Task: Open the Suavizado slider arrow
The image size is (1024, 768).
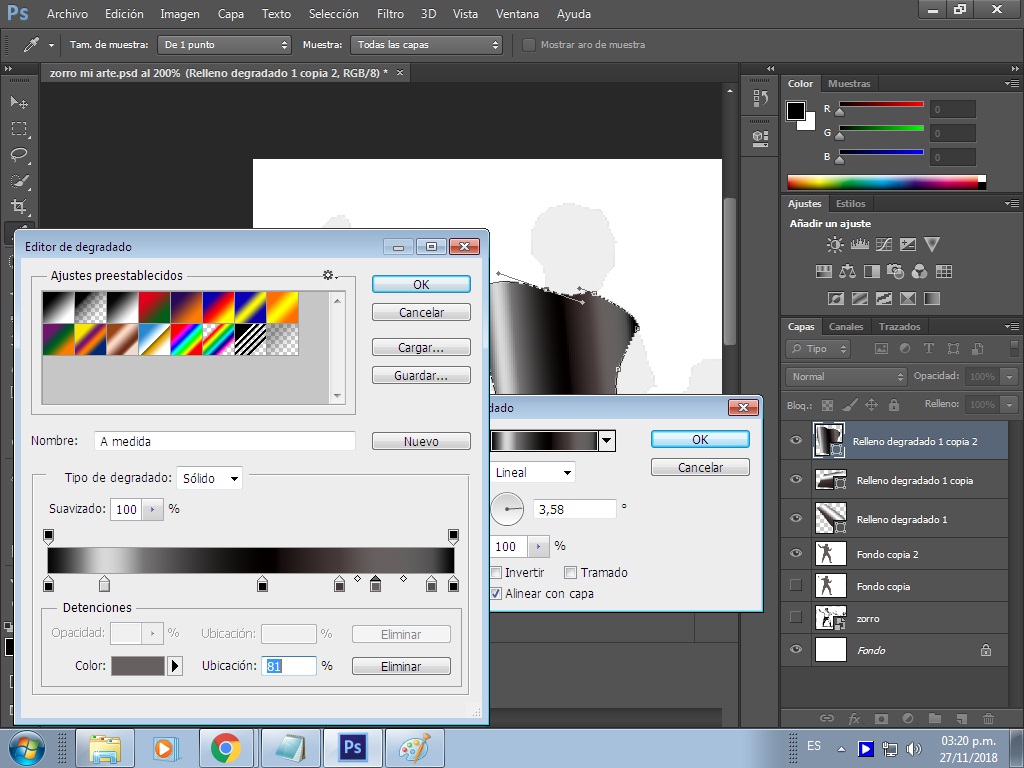Action: (x=152, y=509)
